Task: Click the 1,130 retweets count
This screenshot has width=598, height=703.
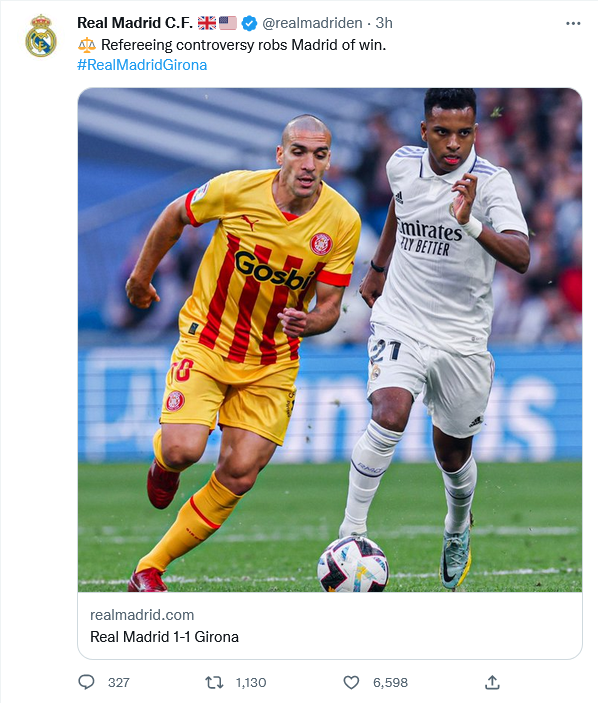Action: tap(251, 682)
